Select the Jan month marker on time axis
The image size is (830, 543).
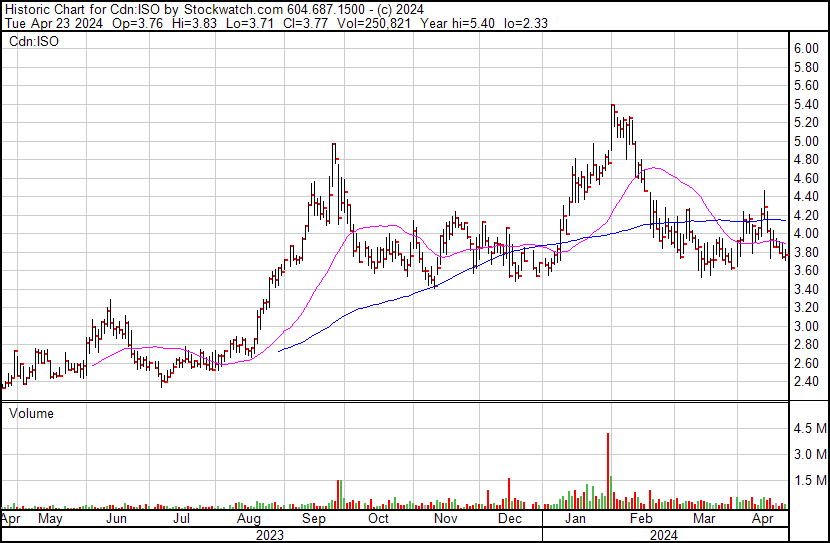pyautogui.click(x=574, y=520)
